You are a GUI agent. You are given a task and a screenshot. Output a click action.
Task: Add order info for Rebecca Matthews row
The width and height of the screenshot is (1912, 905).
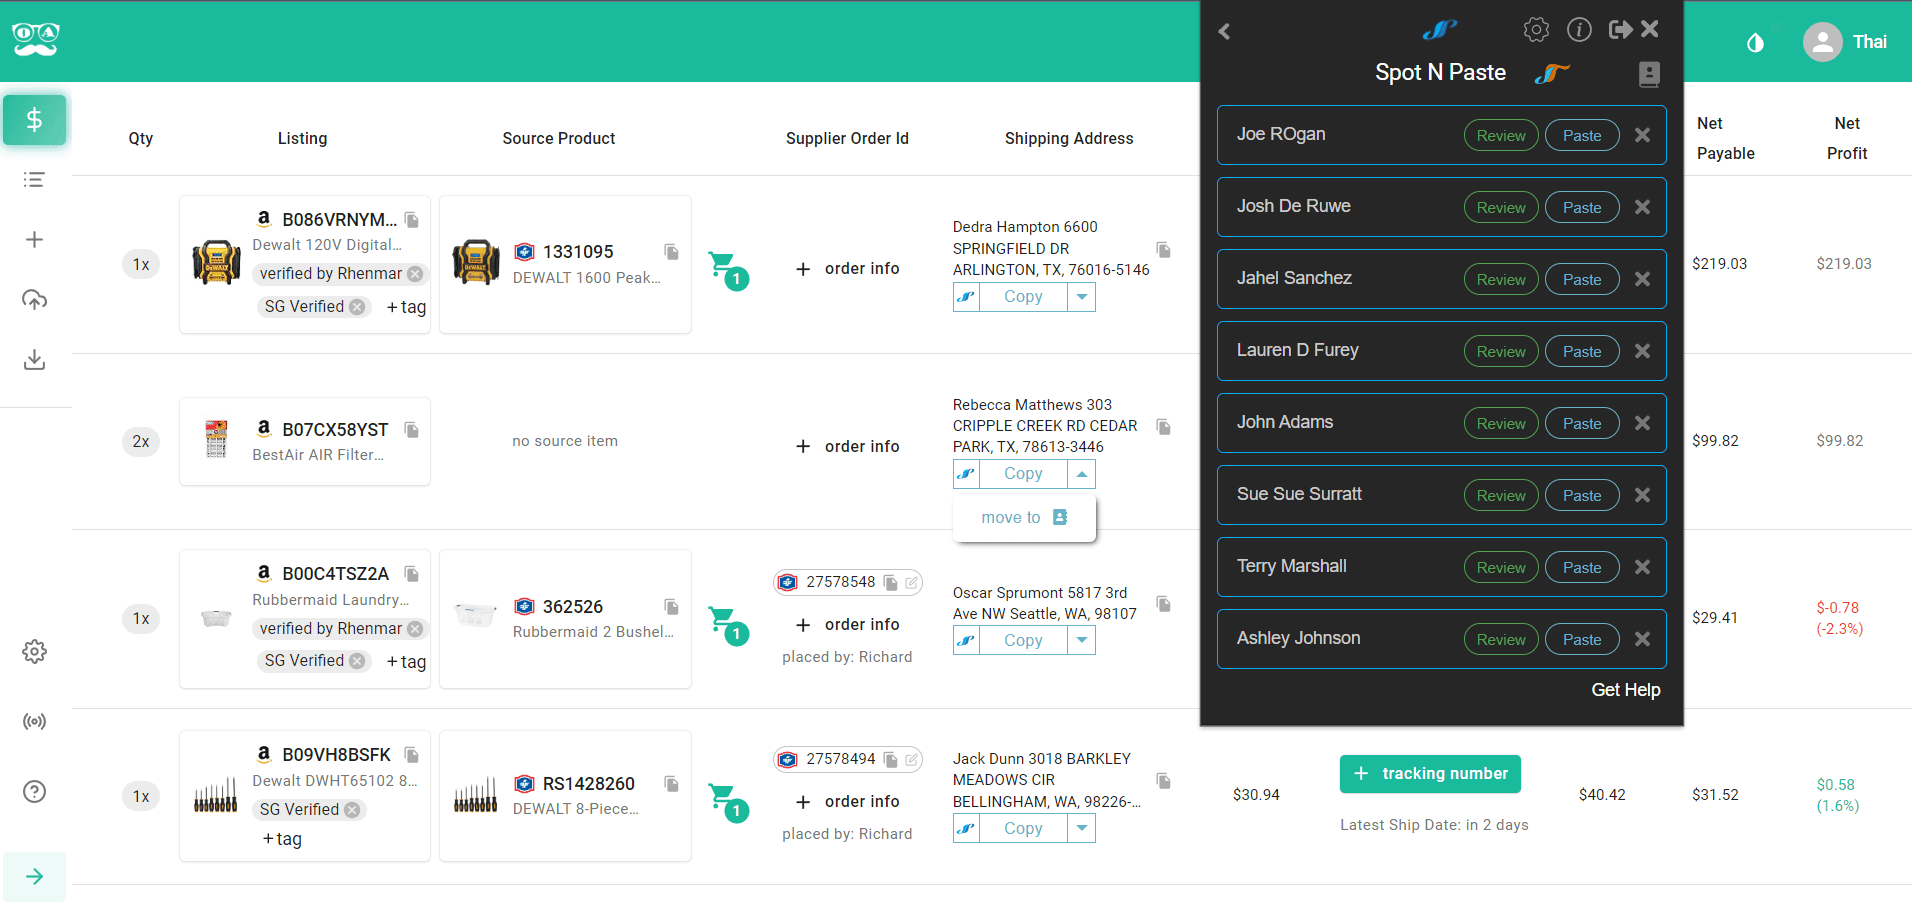(x=848, y=447)
